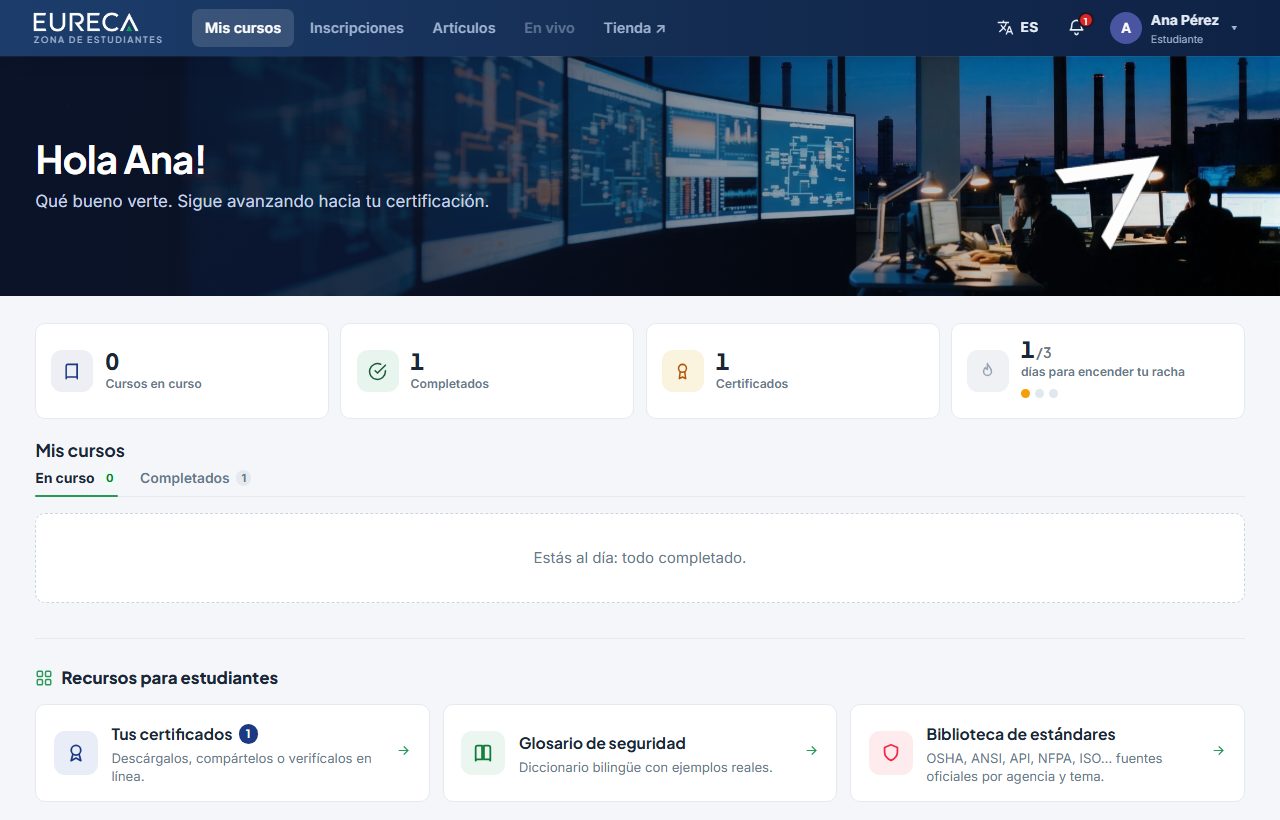The image size is (1280, 820).
Task: Select En vivo in the top navigation
Action: [x=549, y=28]
